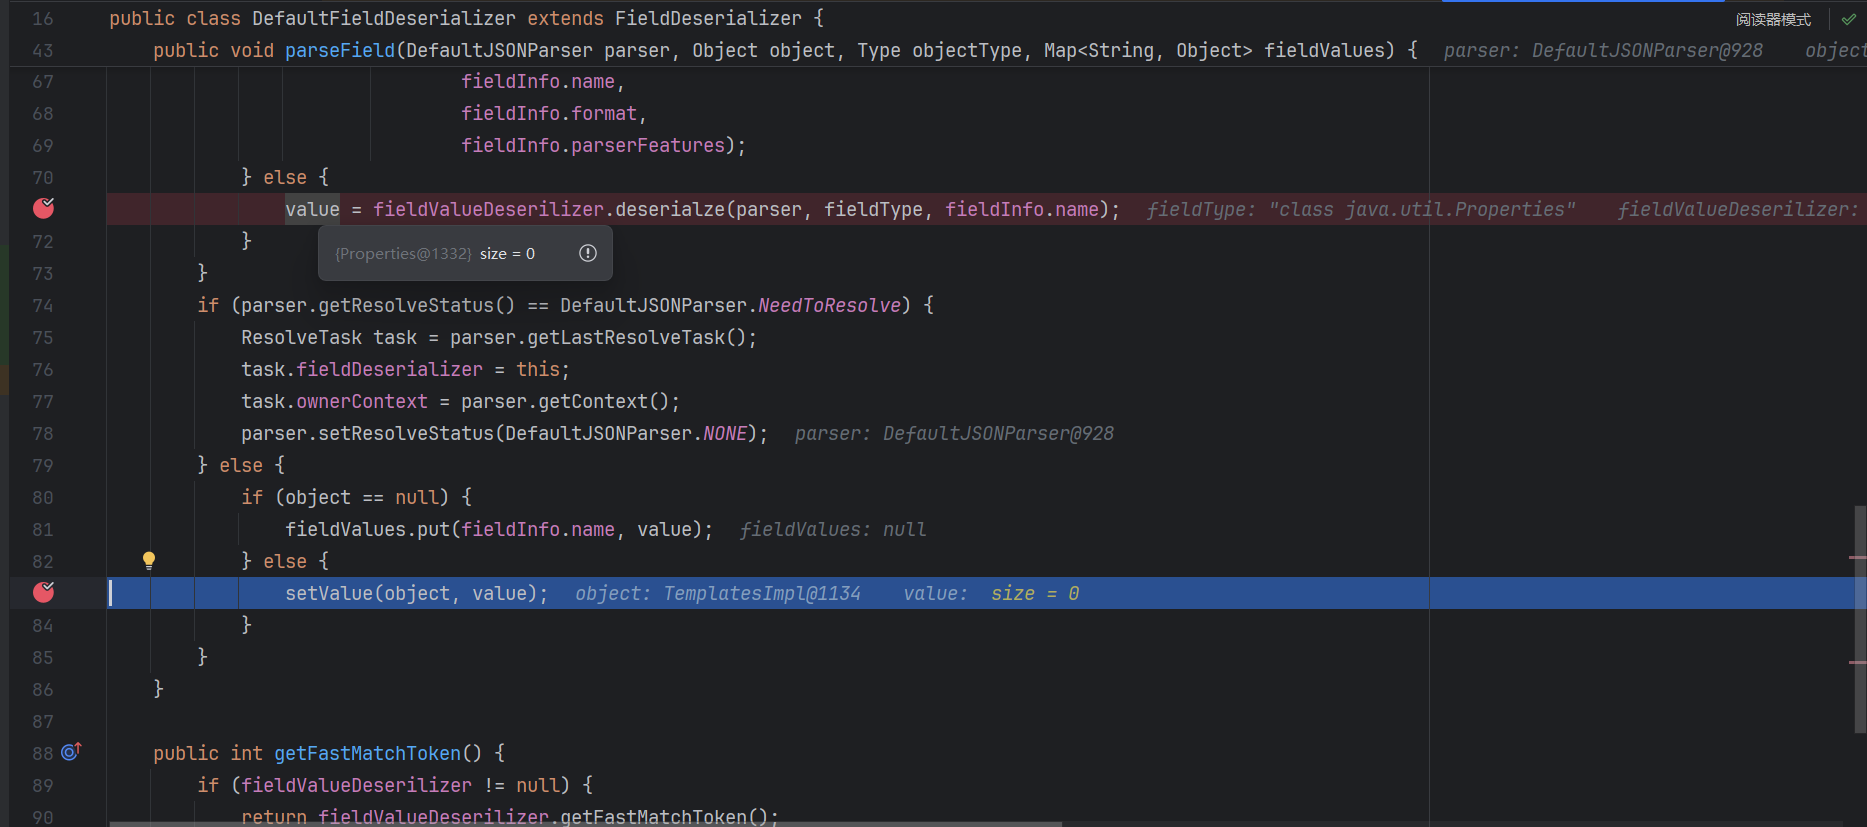This screenshot has height=827, width=1867.
Task: Expand the Properties@1332 value in the popup
Action: coord(403,254)
